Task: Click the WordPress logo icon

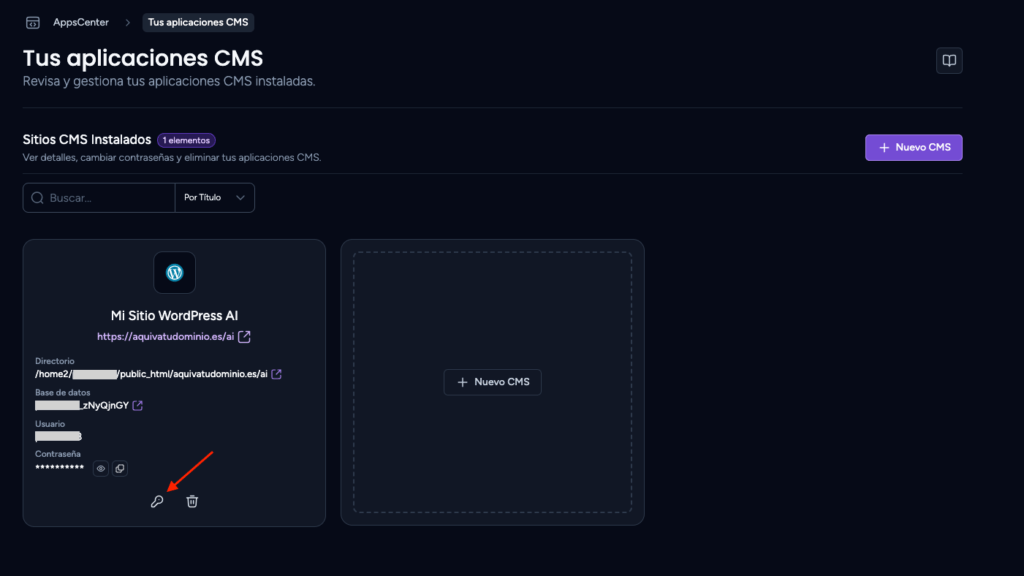Action: tap(174, 272)
